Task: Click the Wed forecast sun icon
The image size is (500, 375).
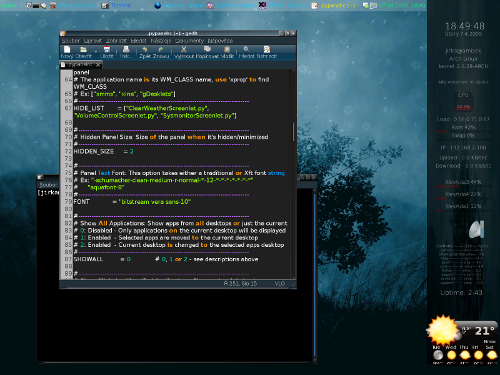Action: [x=451, y=355]
